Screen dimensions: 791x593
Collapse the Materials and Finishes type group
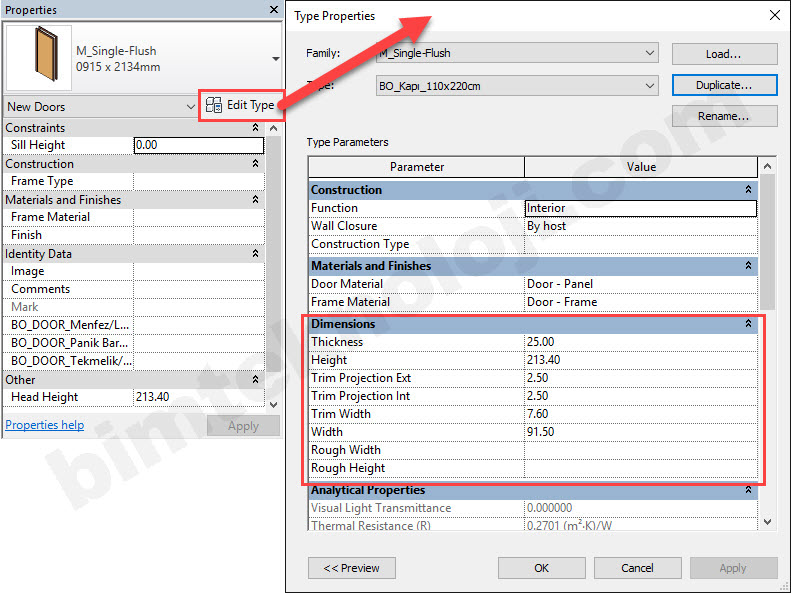748,266
